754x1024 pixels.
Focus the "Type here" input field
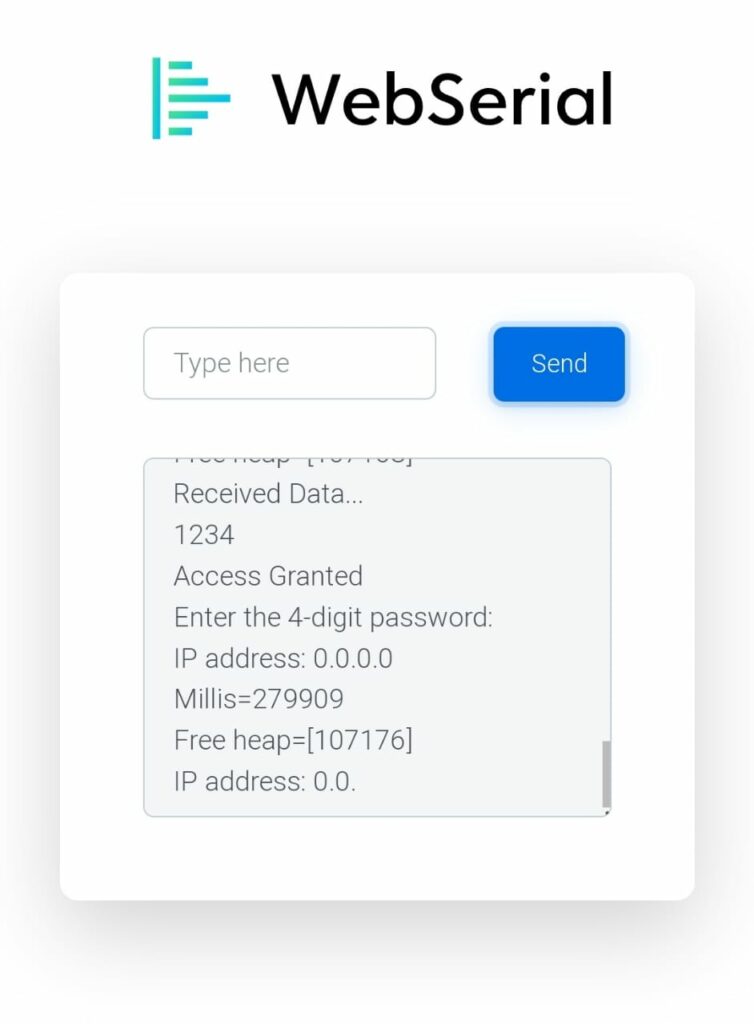pos(289,363)
